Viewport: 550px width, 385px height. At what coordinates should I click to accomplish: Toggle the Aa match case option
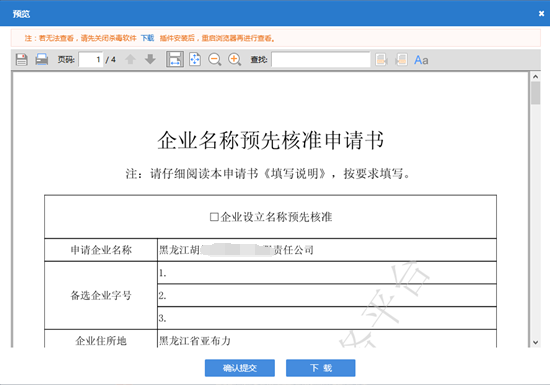[421, 60]
